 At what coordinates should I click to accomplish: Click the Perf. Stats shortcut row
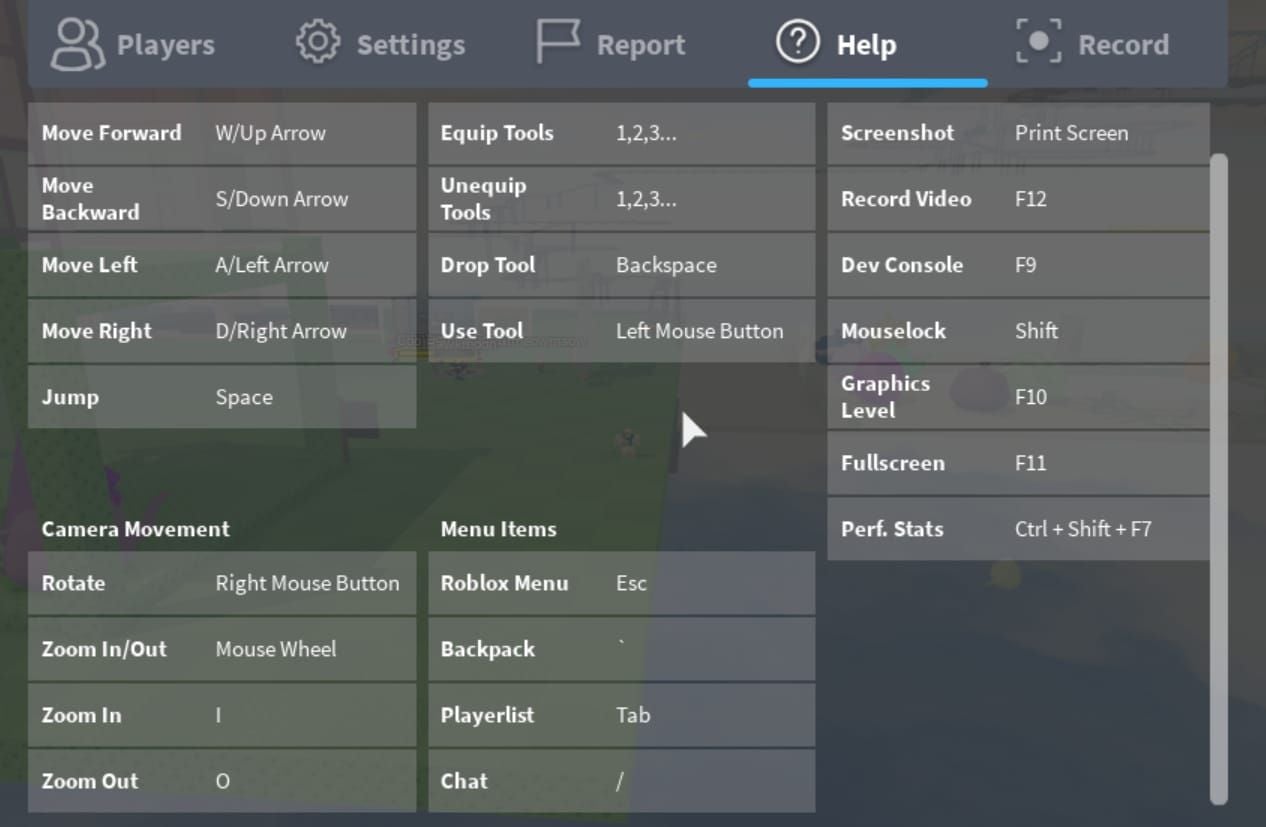(x=1018, y=529)
